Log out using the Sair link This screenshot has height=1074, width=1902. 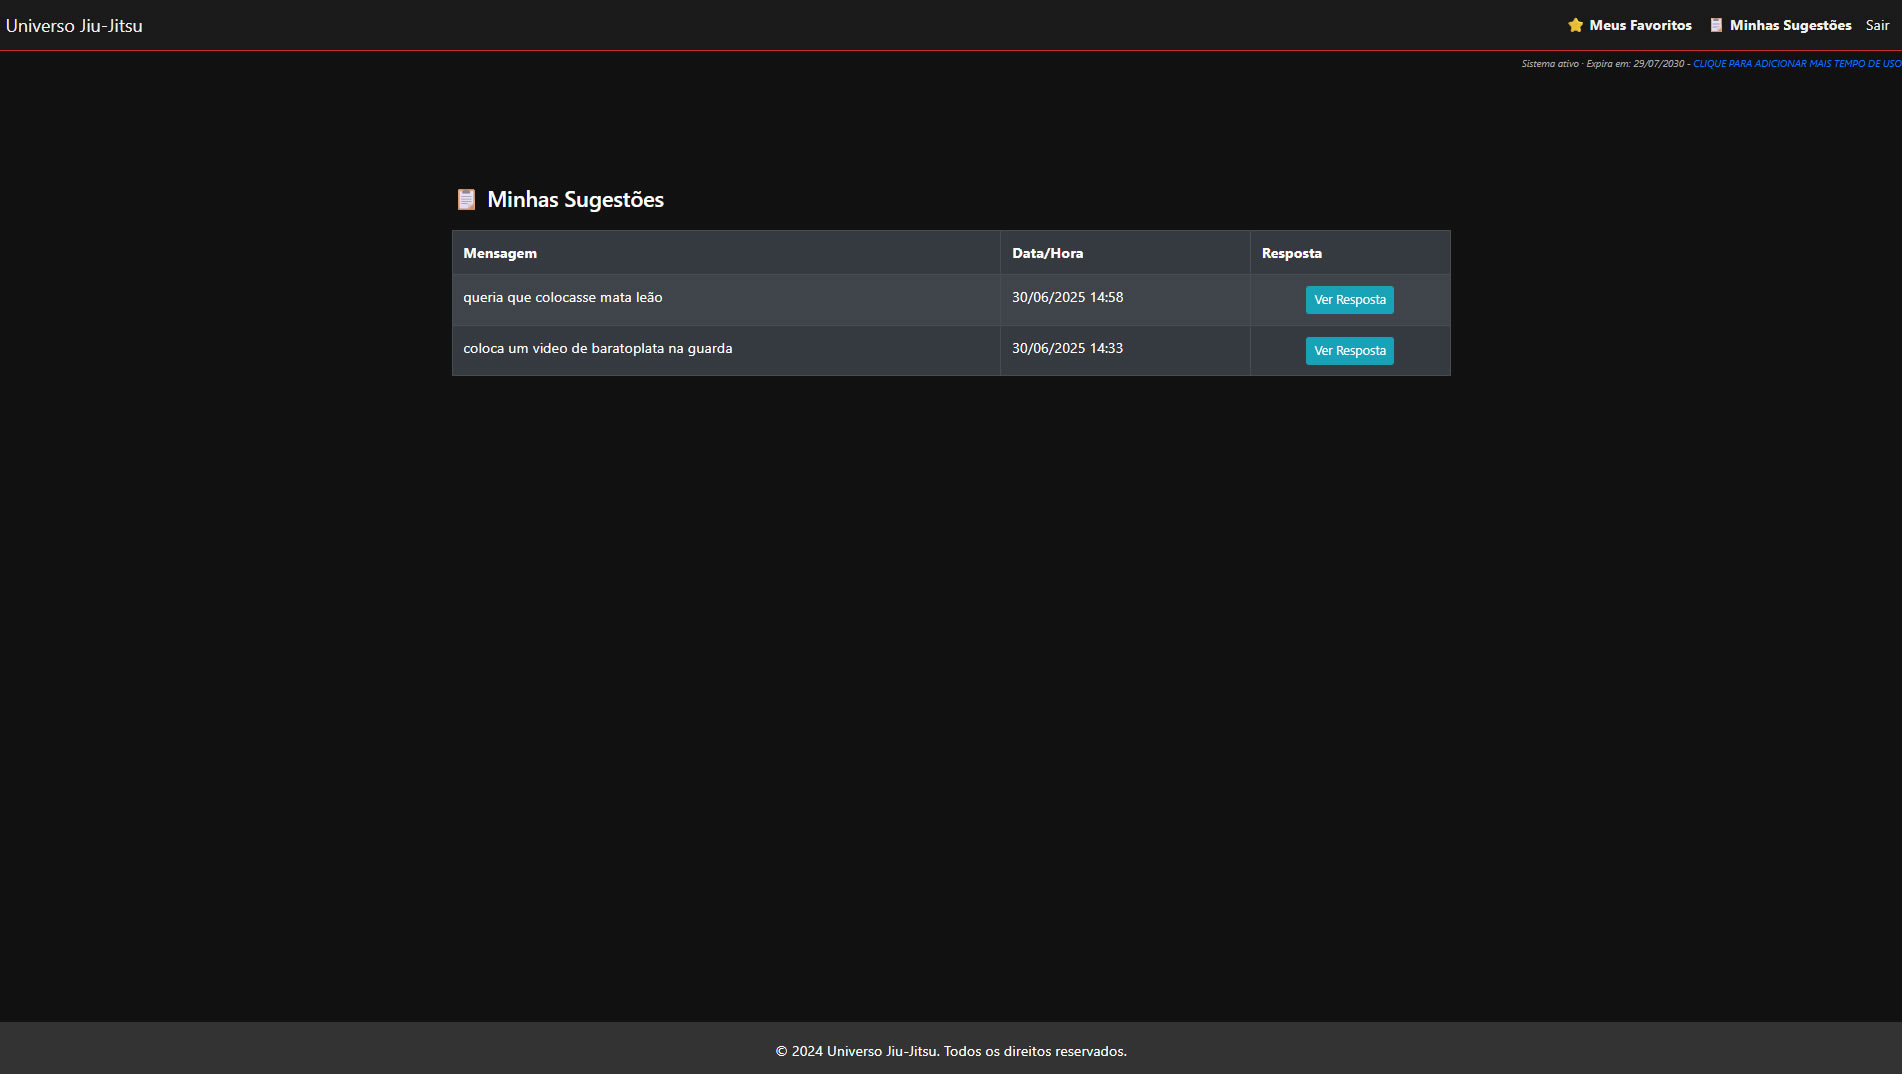(1877, 25)
